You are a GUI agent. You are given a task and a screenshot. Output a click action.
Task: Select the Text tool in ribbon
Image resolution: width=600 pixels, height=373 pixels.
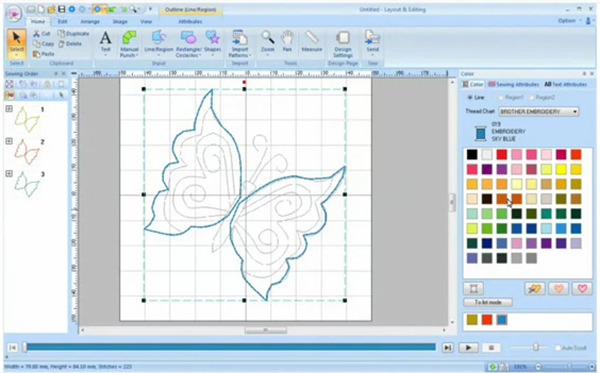point(105,43)
